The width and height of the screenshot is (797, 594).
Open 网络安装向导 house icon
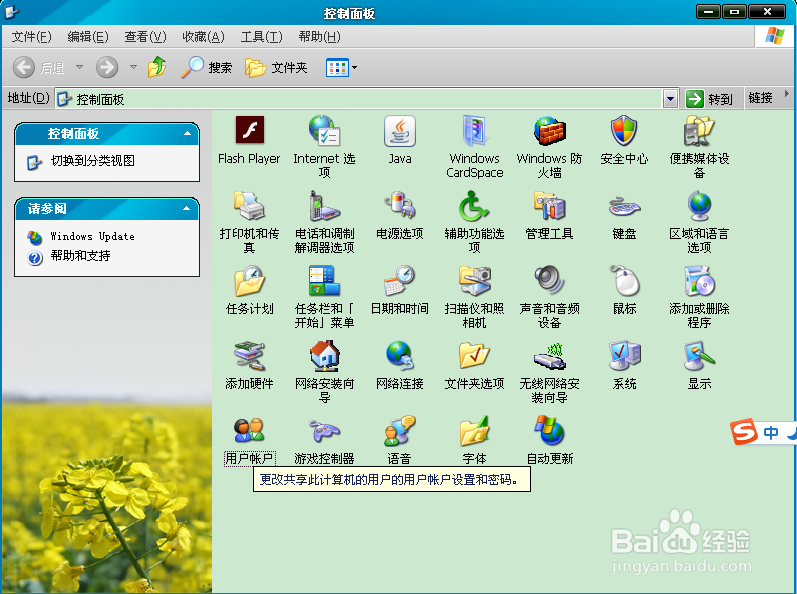324,355
